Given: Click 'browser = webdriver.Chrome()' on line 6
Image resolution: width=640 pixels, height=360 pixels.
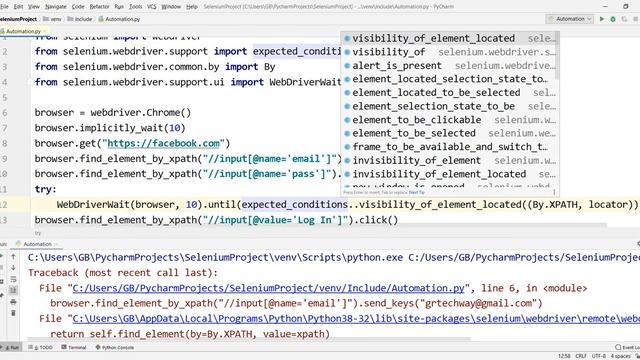Looking at the screenshot, I should (x=113, y=113).
